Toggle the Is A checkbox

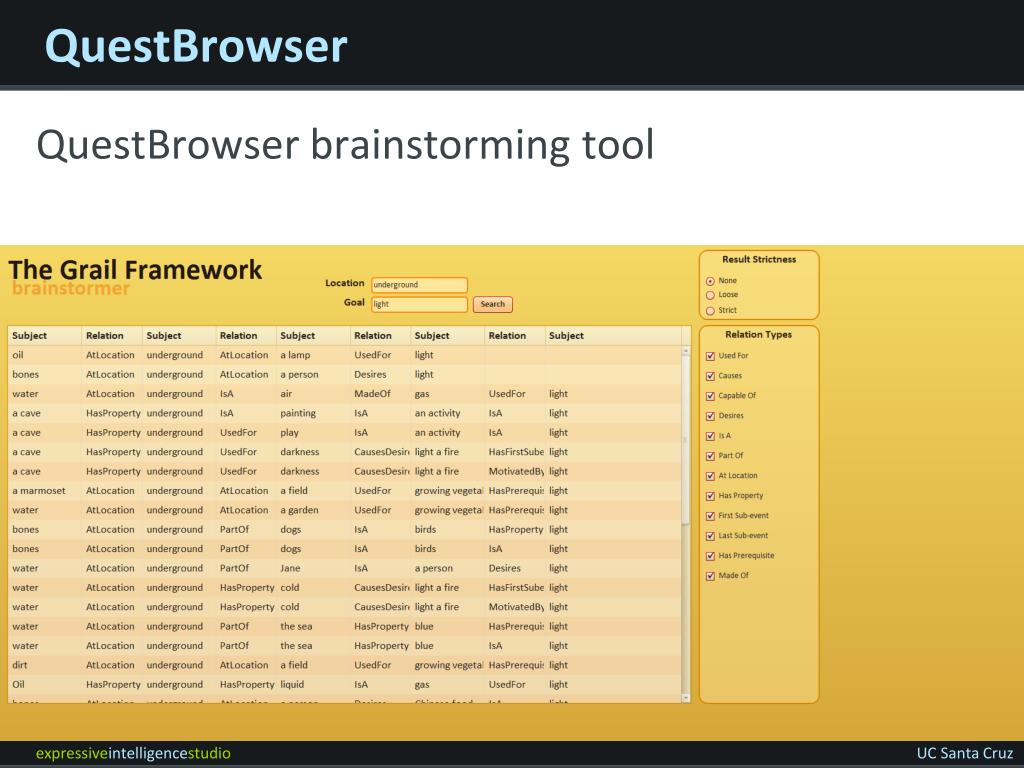point(711,436)
